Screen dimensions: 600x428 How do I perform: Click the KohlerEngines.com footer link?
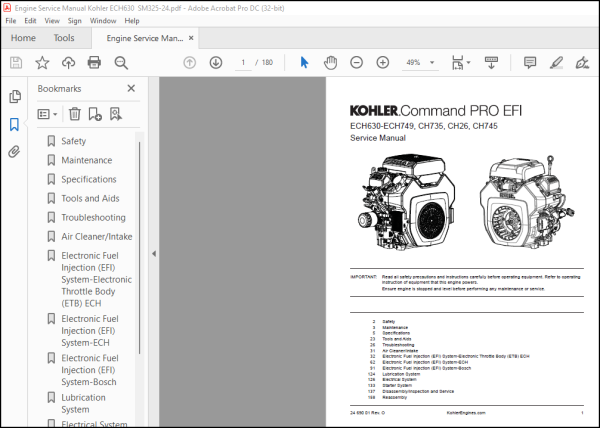click(x=466, y=413)
